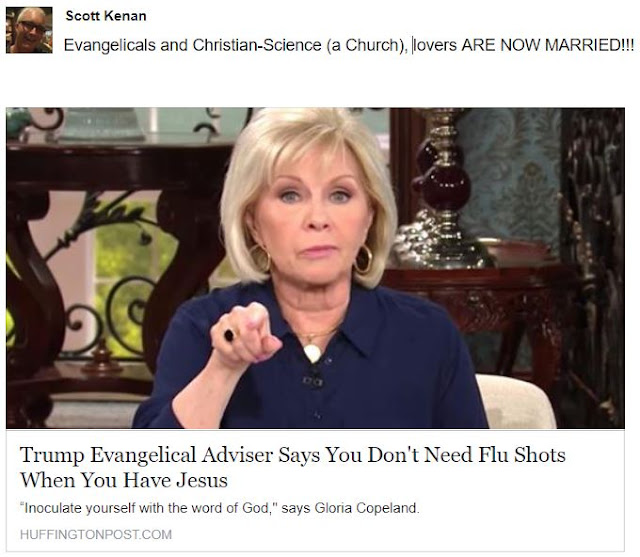640x557 pixels.
Task: Click the word 'Evangelicals' in the post
Action: 110,45
